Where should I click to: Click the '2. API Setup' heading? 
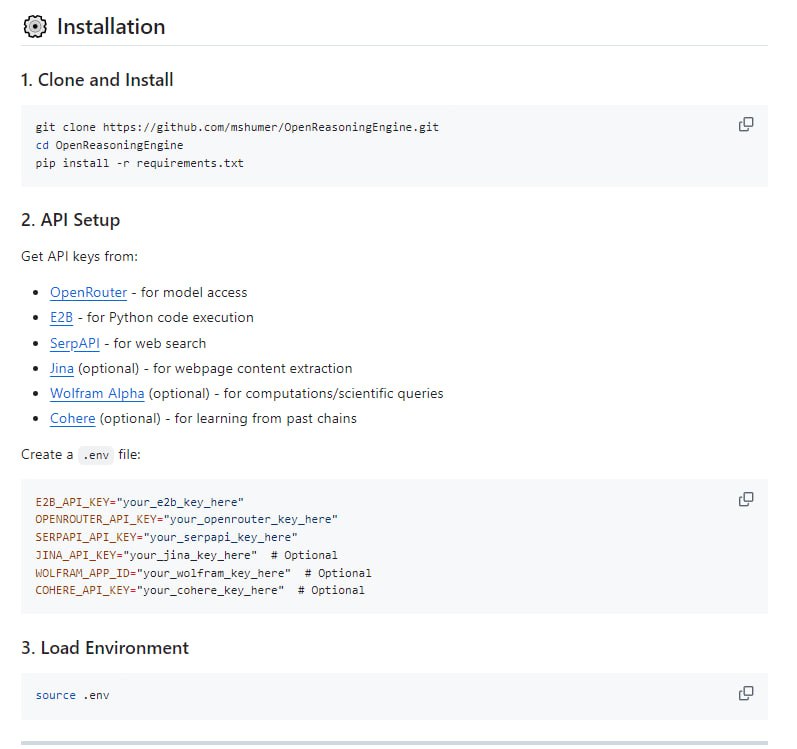point(70,219)
